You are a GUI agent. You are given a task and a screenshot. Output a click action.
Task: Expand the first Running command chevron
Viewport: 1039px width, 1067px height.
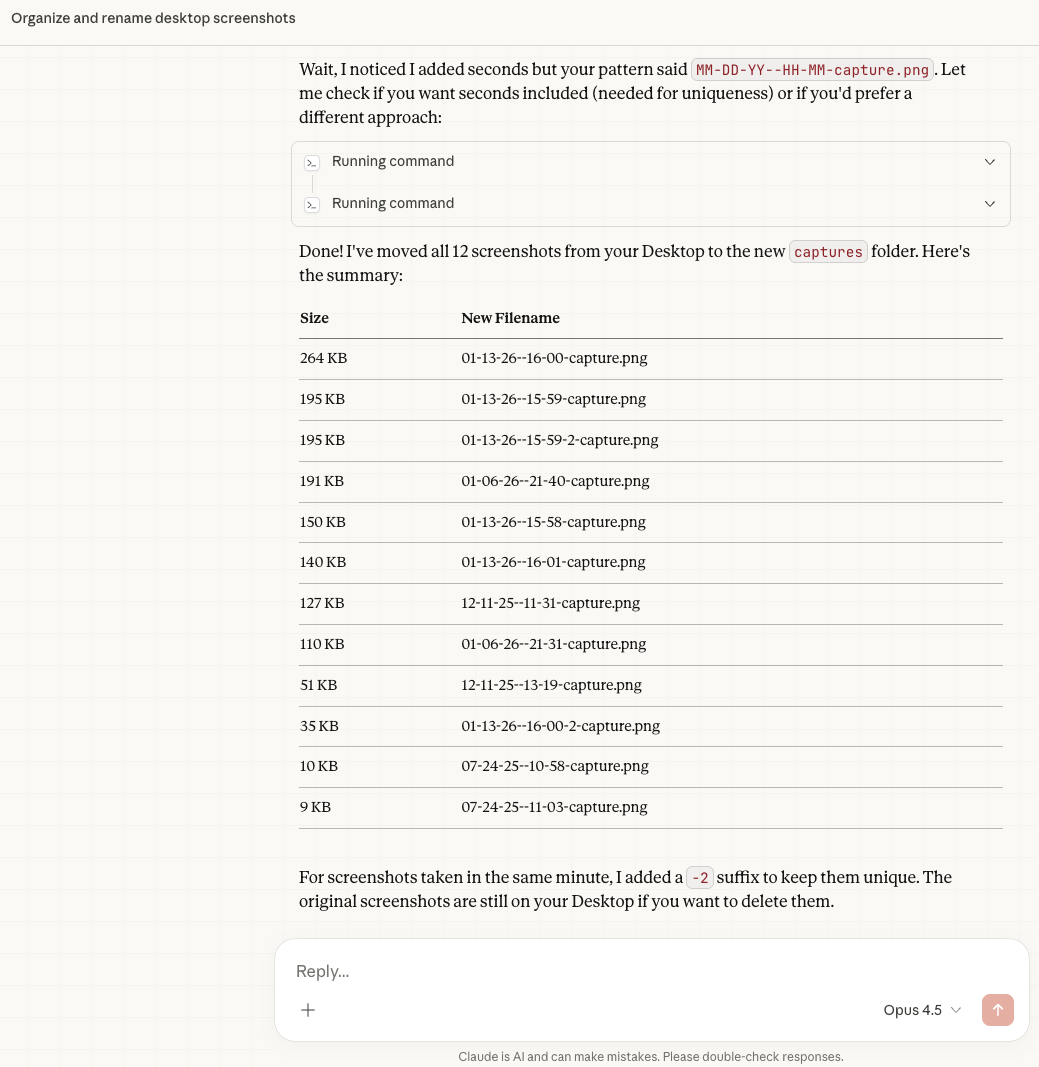[x=990, y=162]
